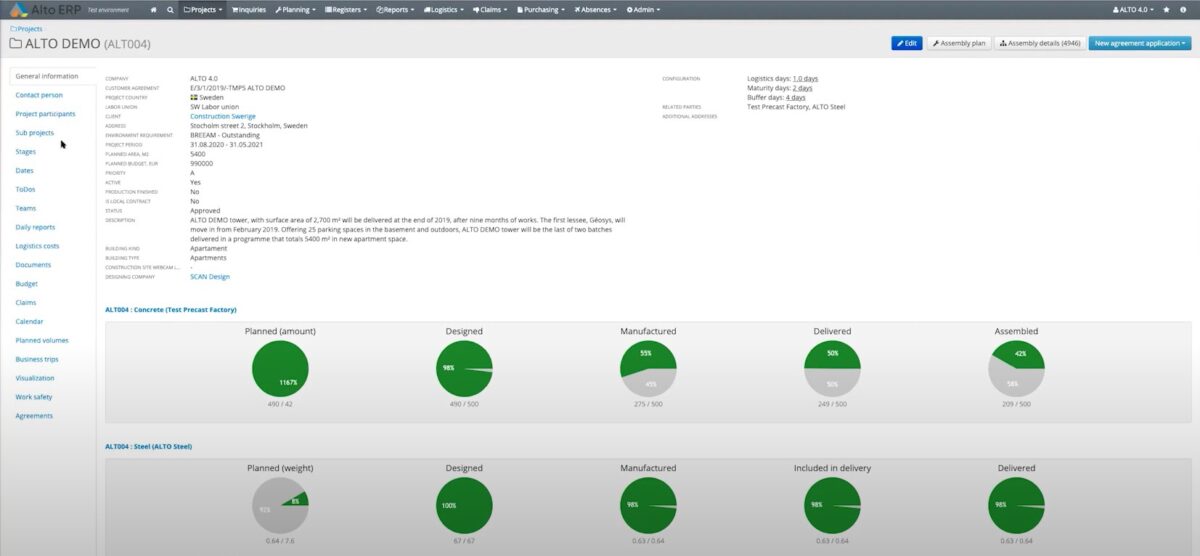The image size is (1200, 556).
Task: Open the Contact person section
Action: 39,95
